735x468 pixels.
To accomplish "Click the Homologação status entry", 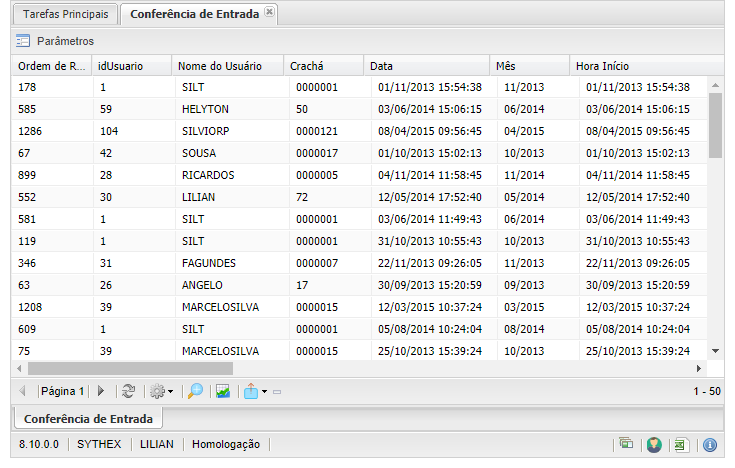I will [x=226, y=444].
